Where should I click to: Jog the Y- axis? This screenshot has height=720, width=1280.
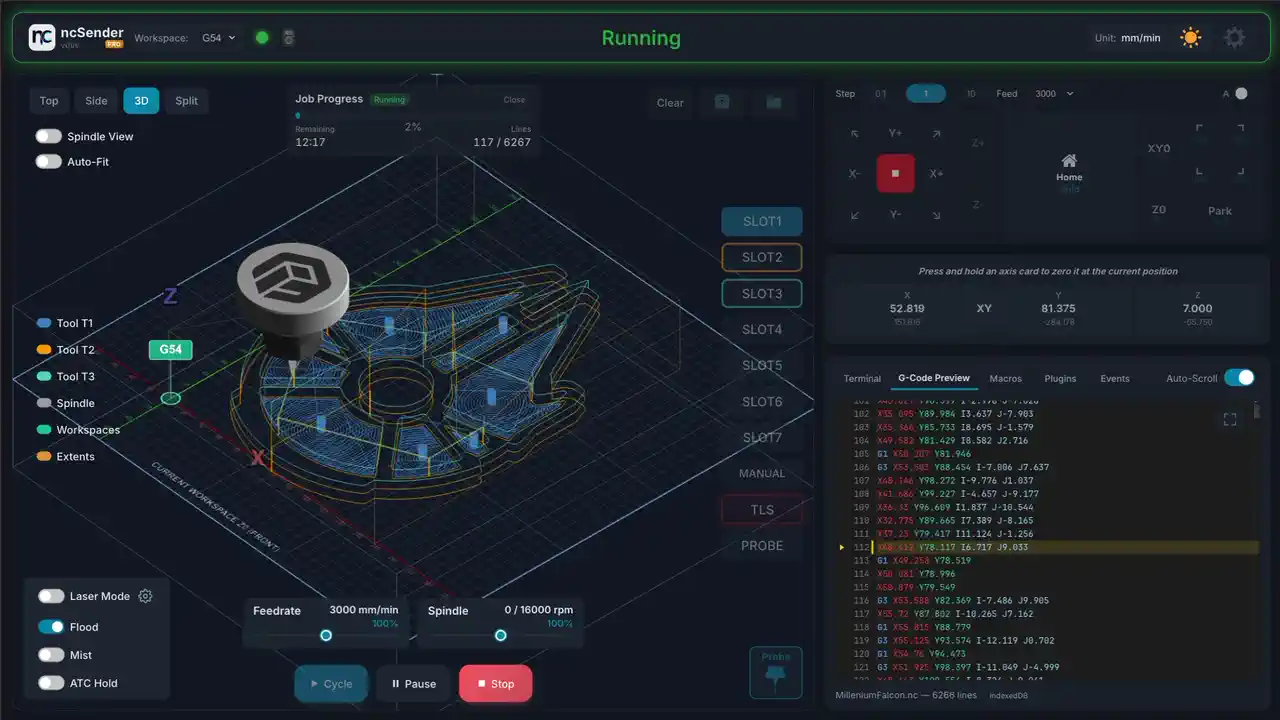pos(895,215)
